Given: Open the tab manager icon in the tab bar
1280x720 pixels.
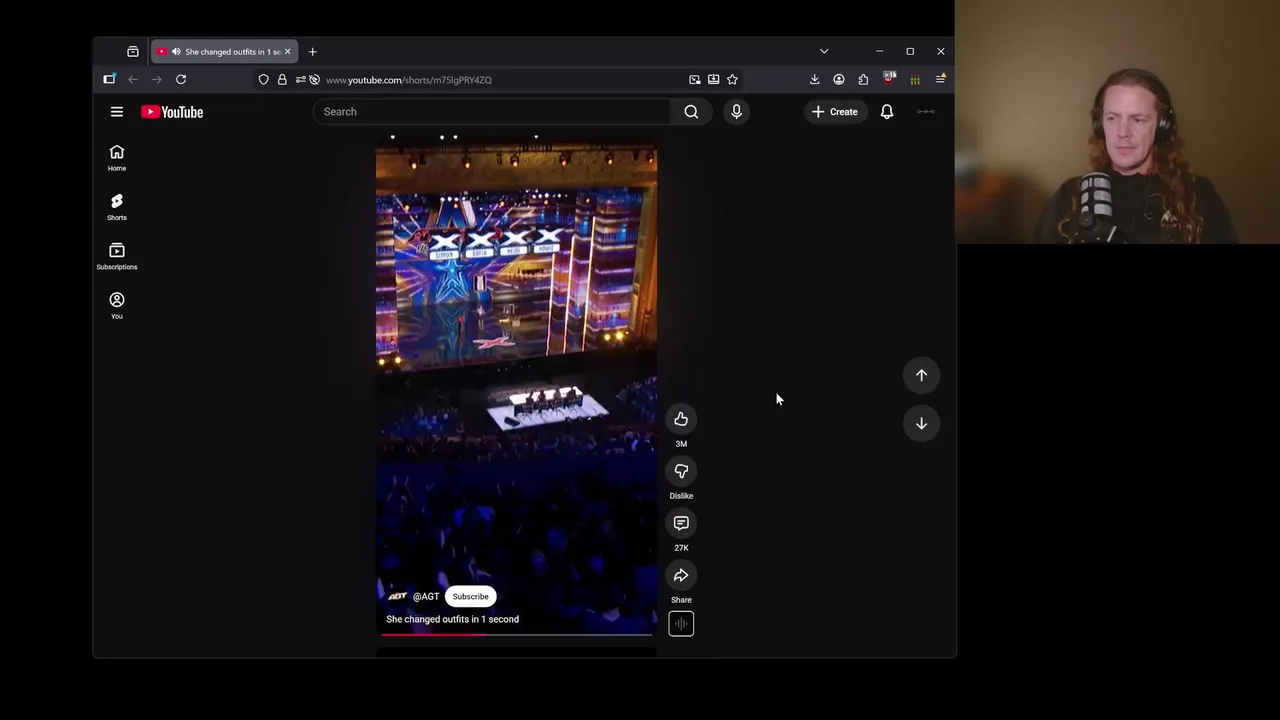Looking at the screenshot, I should point(133,51).
